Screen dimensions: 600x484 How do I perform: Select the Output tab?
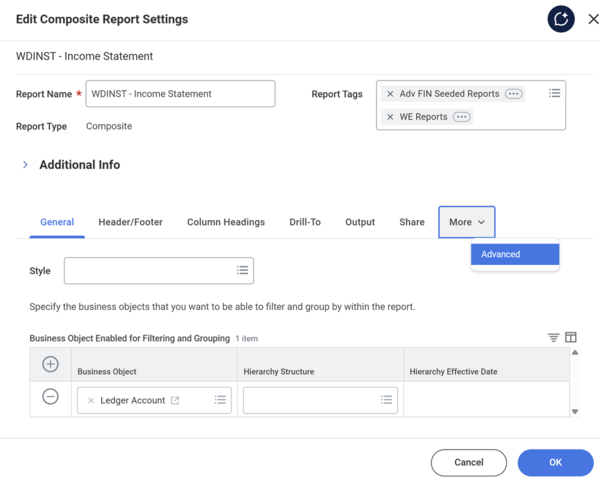(360, 222)
